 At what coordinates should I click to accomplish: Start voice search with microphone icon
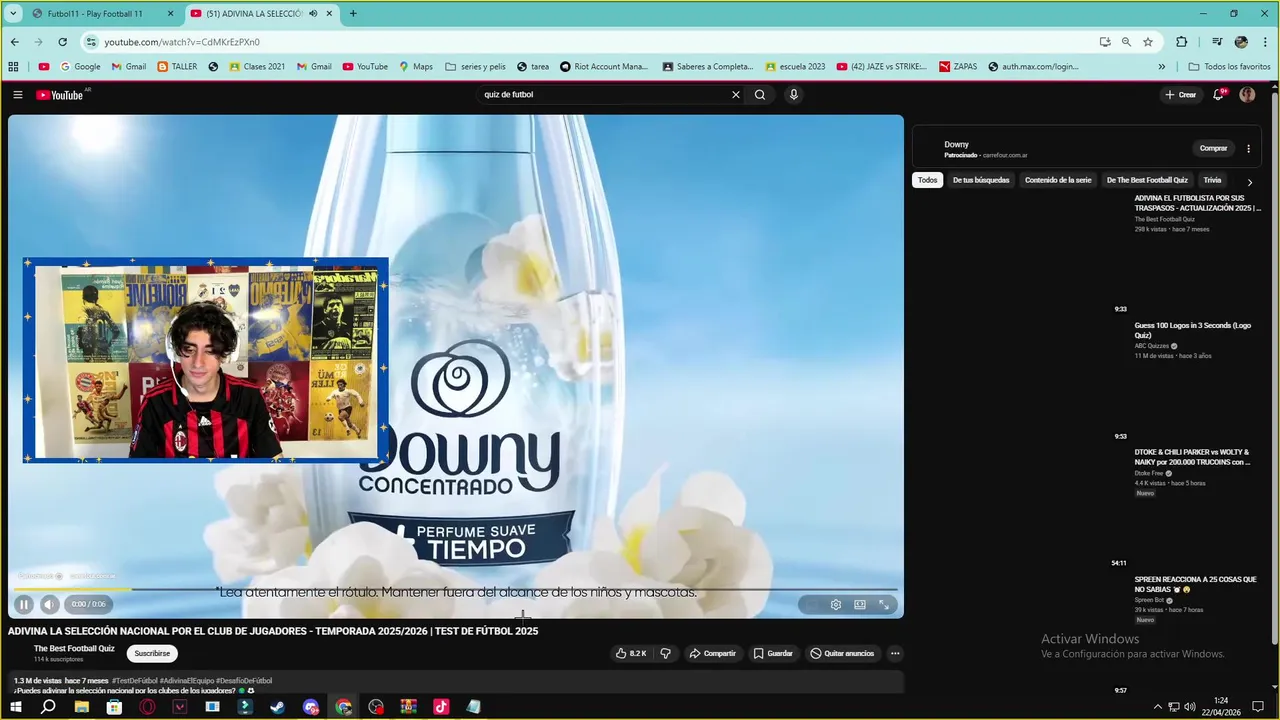794,95
